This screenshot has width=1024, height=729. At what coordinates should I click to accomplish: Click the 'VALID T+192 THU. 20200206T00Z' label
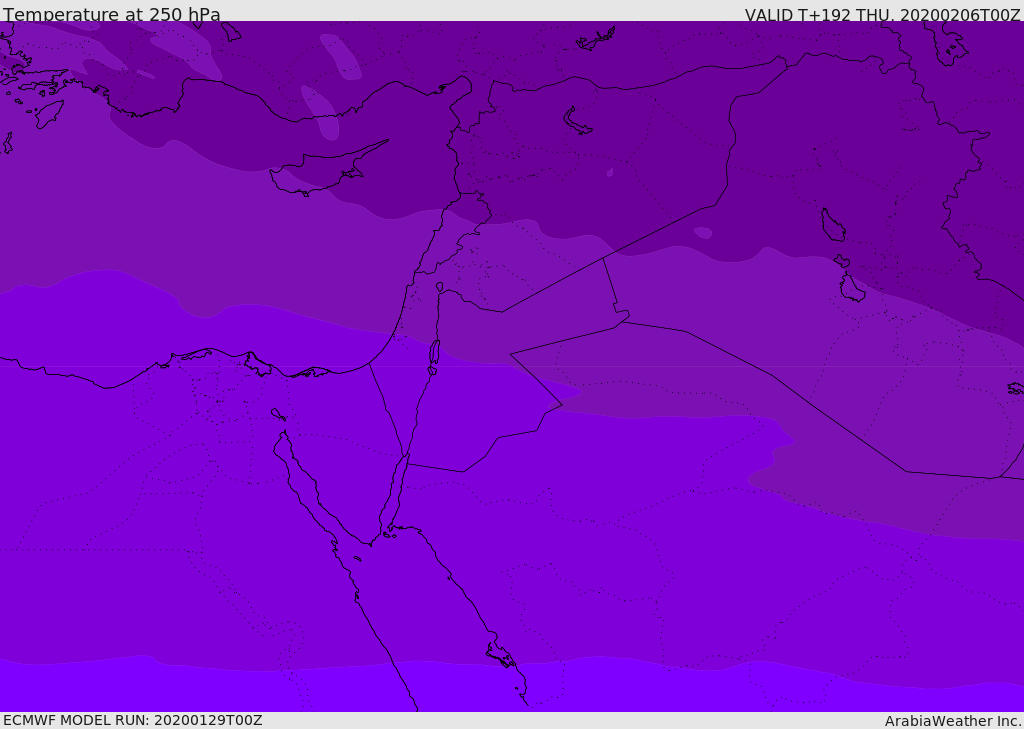pyautogui.click(x=882, y=15)
